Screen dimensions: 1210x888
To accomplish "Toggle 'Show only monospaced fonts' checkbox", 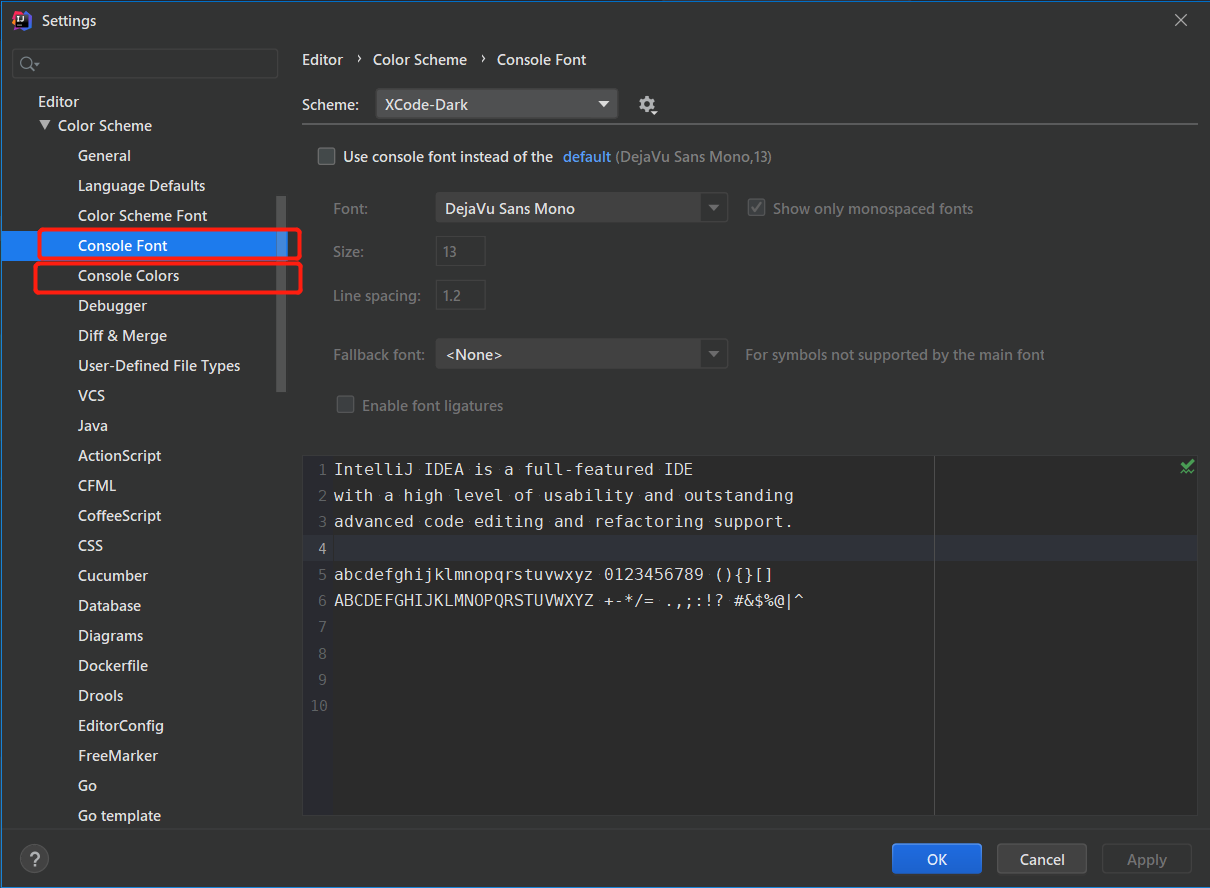I will 757,208.
